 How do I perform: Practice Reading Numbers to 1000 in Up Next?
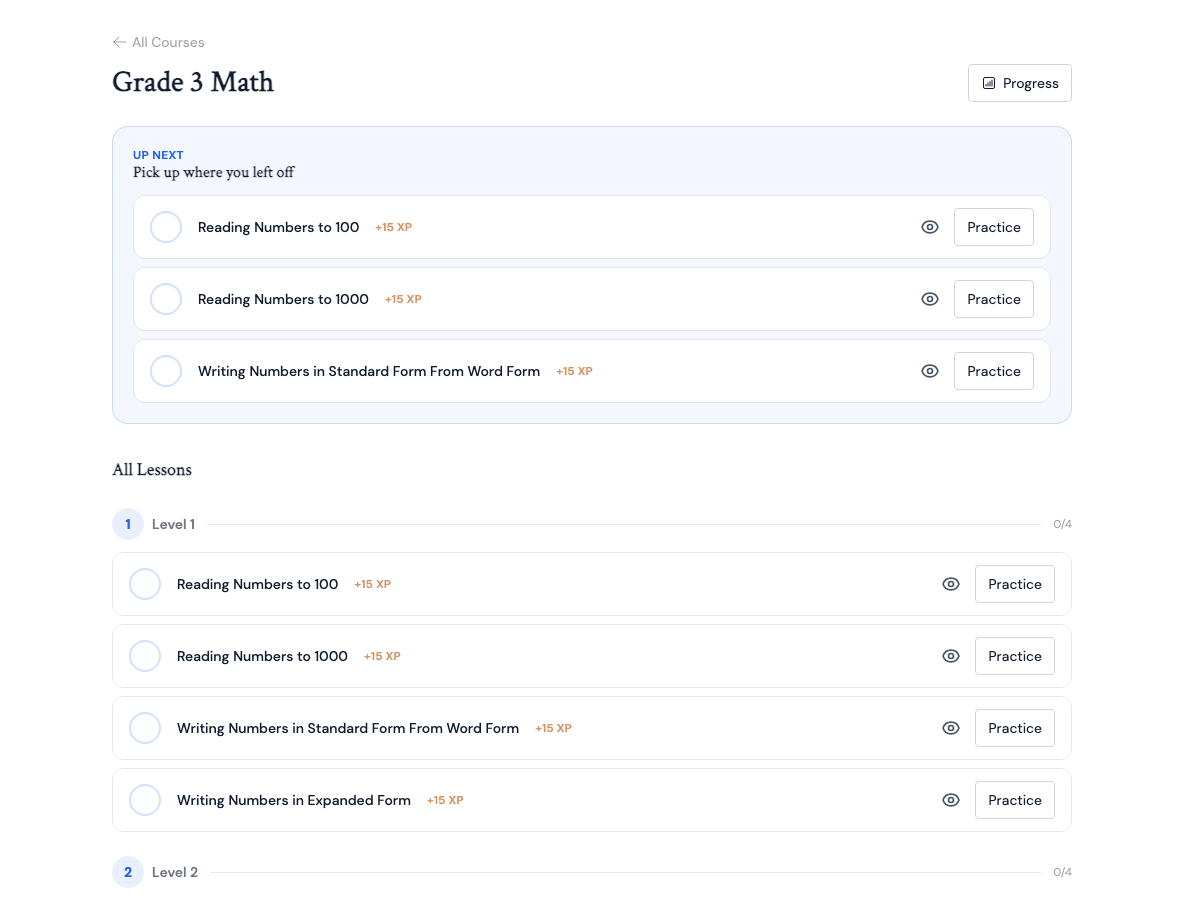point(994,299)
